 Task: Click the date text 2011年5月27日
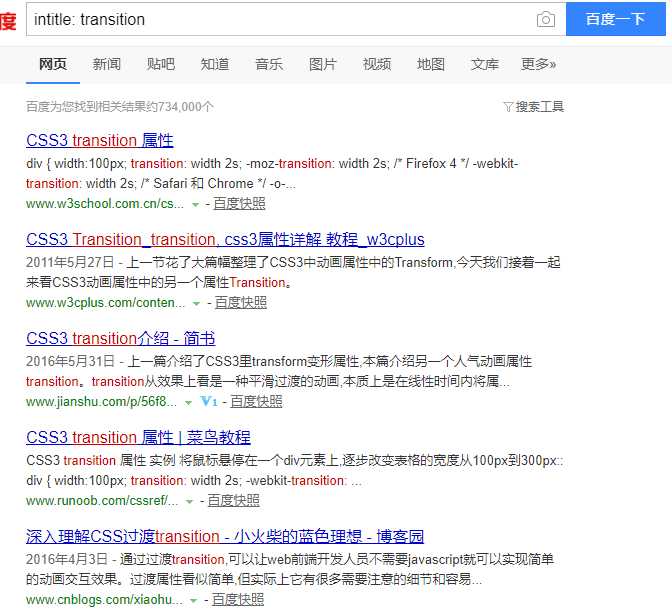[70, 262]
